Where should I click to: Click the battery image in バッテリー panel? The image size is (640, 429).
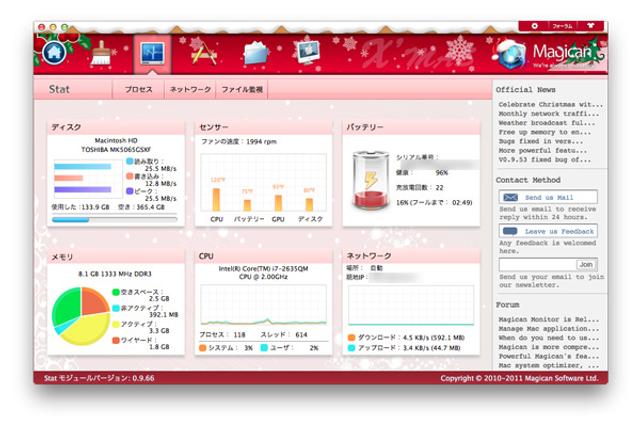pyautogui.click(x=370, y=183)
